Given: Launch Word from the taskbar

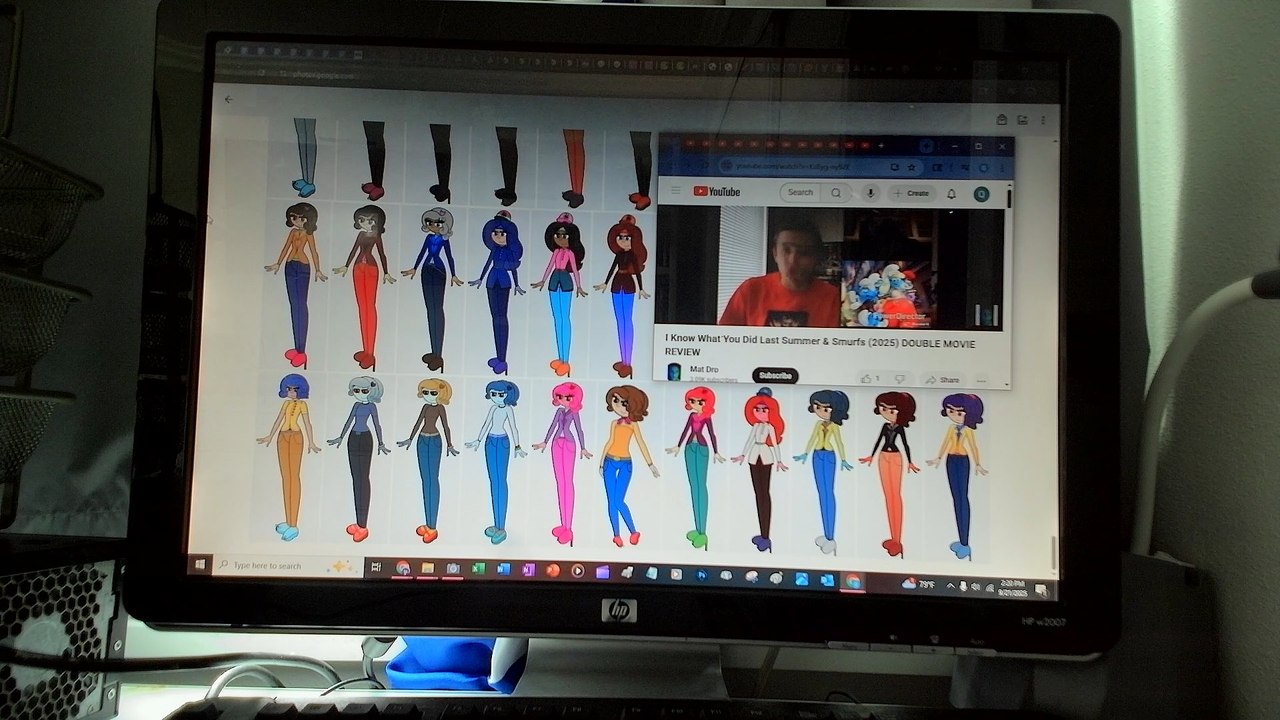Looking at the screenshot, I should coord(503,570).
